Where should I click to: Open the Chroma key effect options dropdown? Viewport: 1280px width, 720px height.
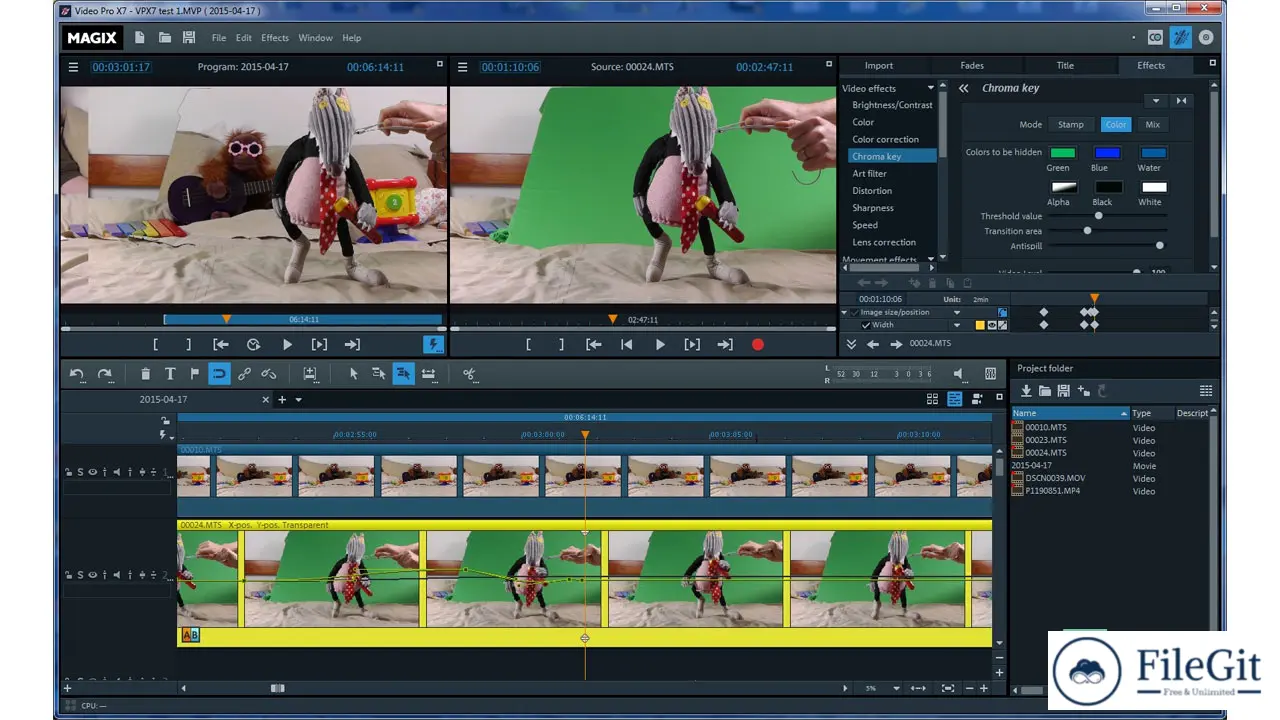pyautogui.click(x=1156, y=101)
